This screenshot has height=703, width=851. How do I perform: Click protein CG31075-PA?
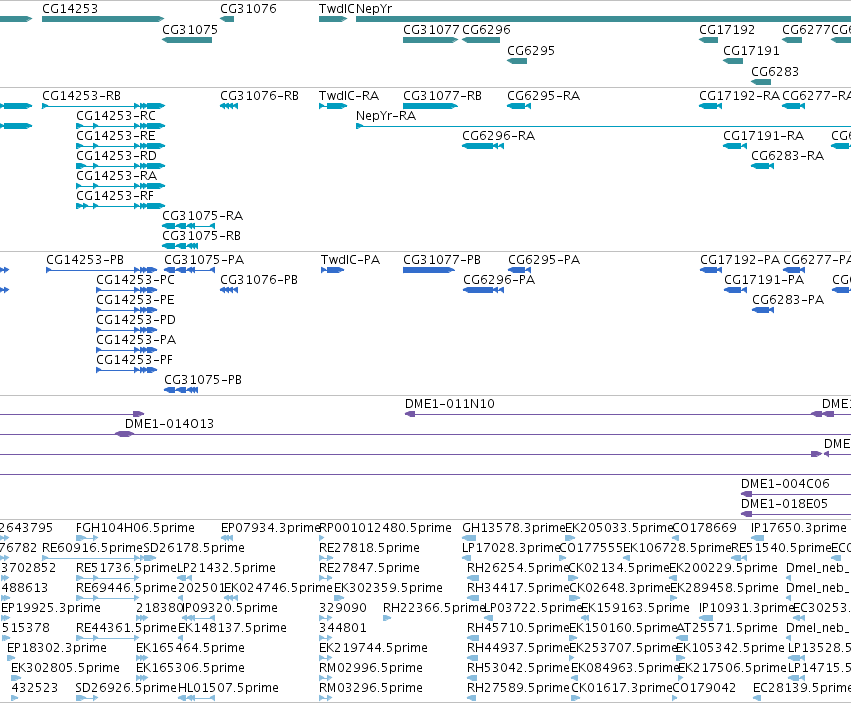(x=204, y=259)
